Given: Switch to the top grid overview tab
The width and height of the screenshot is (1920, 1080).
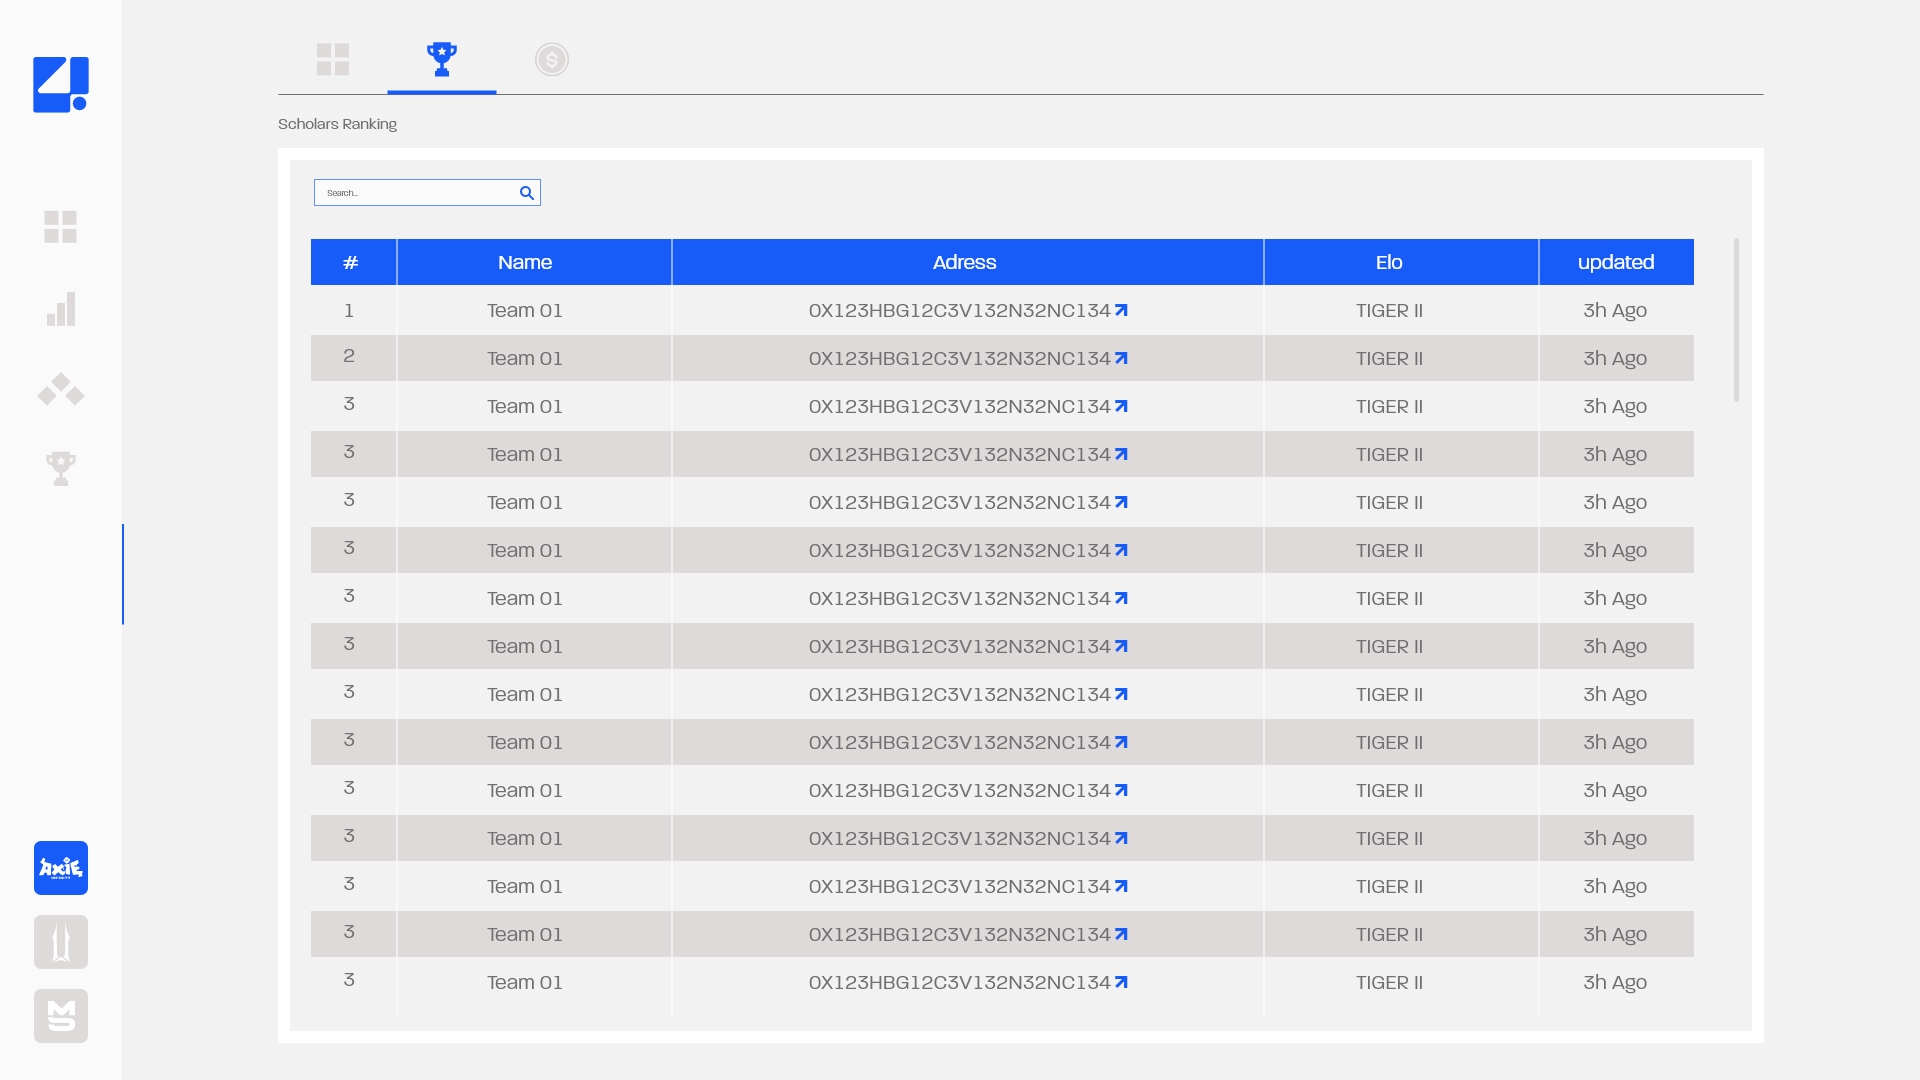Looking at the screenshot, I should pyautogui.click(x=333, y=59).
